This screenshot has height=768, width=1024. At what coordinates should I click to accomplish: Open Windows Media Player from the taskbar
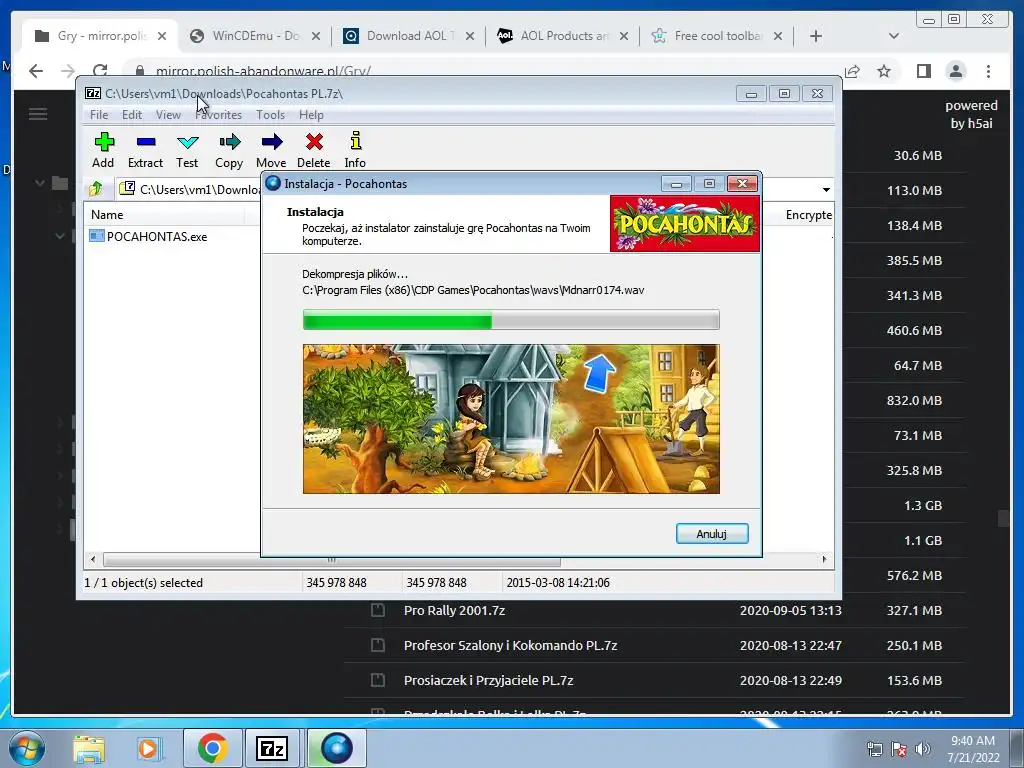coord(148,748)
